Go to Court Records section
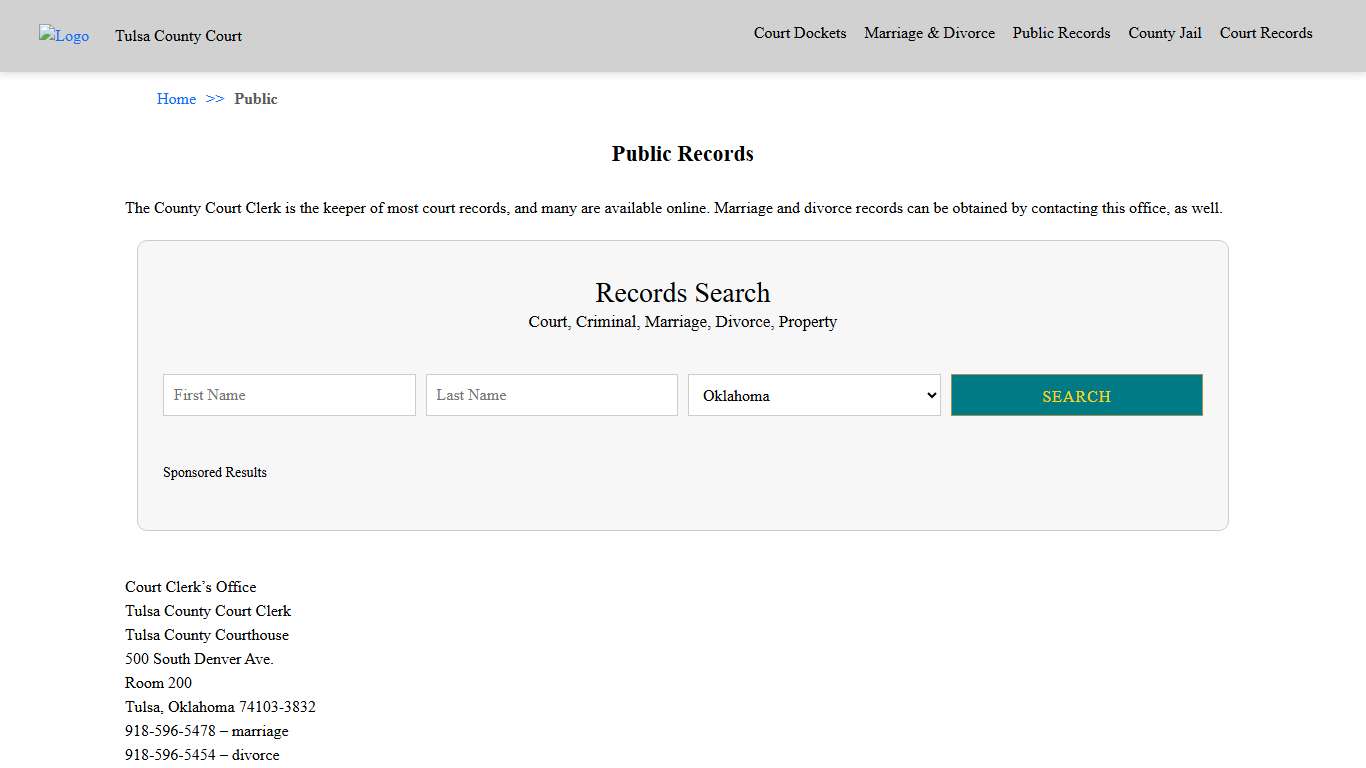 pyautogui.click(x=1265, y=33)
